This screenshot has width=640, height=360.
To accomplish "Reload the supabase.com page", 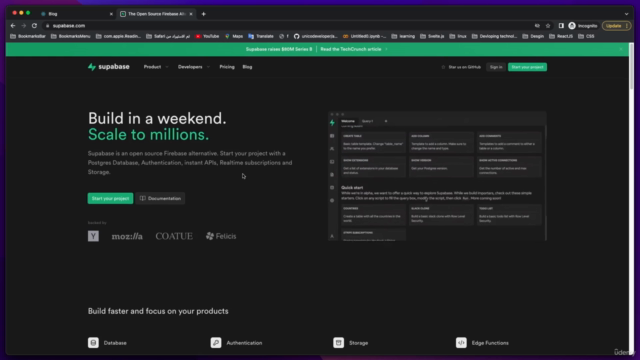I will 34,26.
